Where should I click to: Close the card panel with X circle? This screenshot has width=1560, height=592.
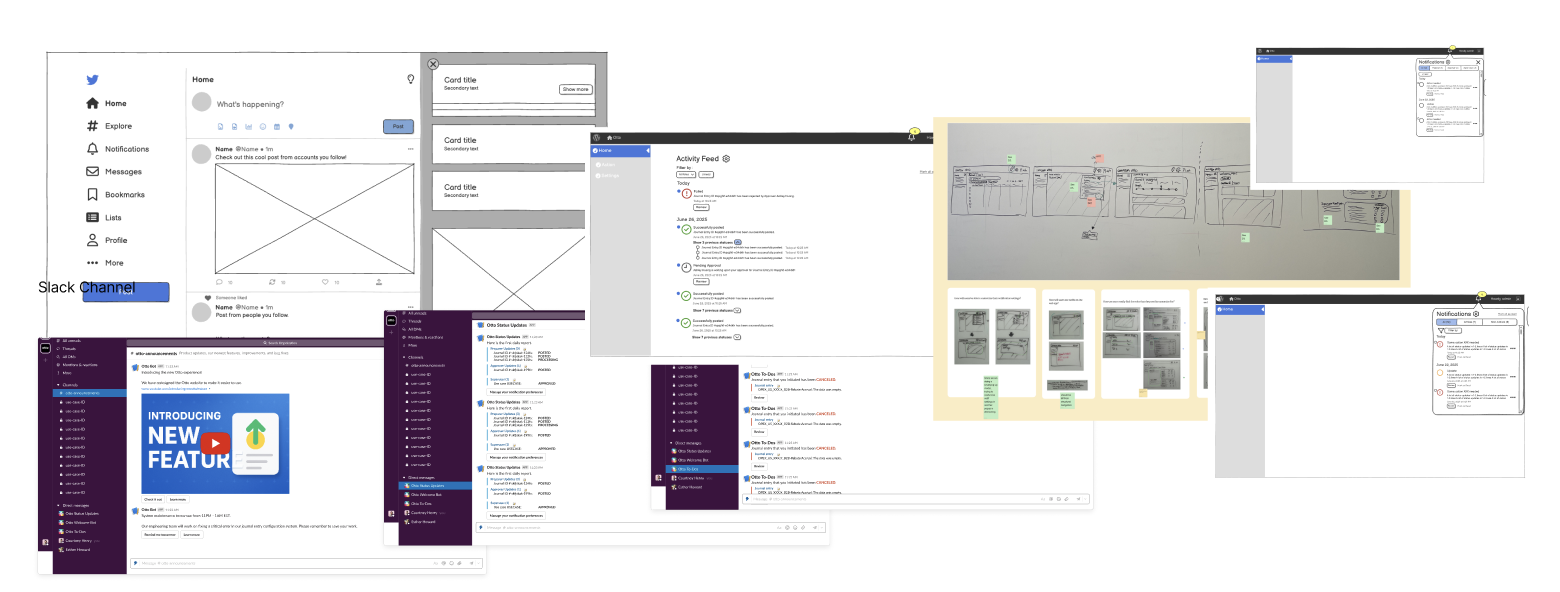click(x=433, y=64)
